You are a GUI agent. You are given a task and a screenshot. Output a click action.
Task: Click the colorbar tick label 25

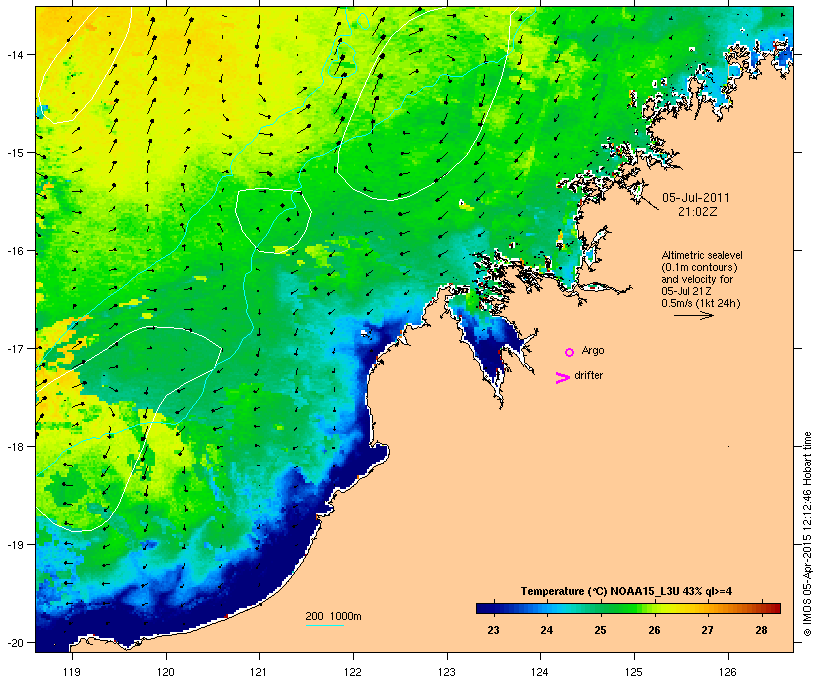[600, 630]
